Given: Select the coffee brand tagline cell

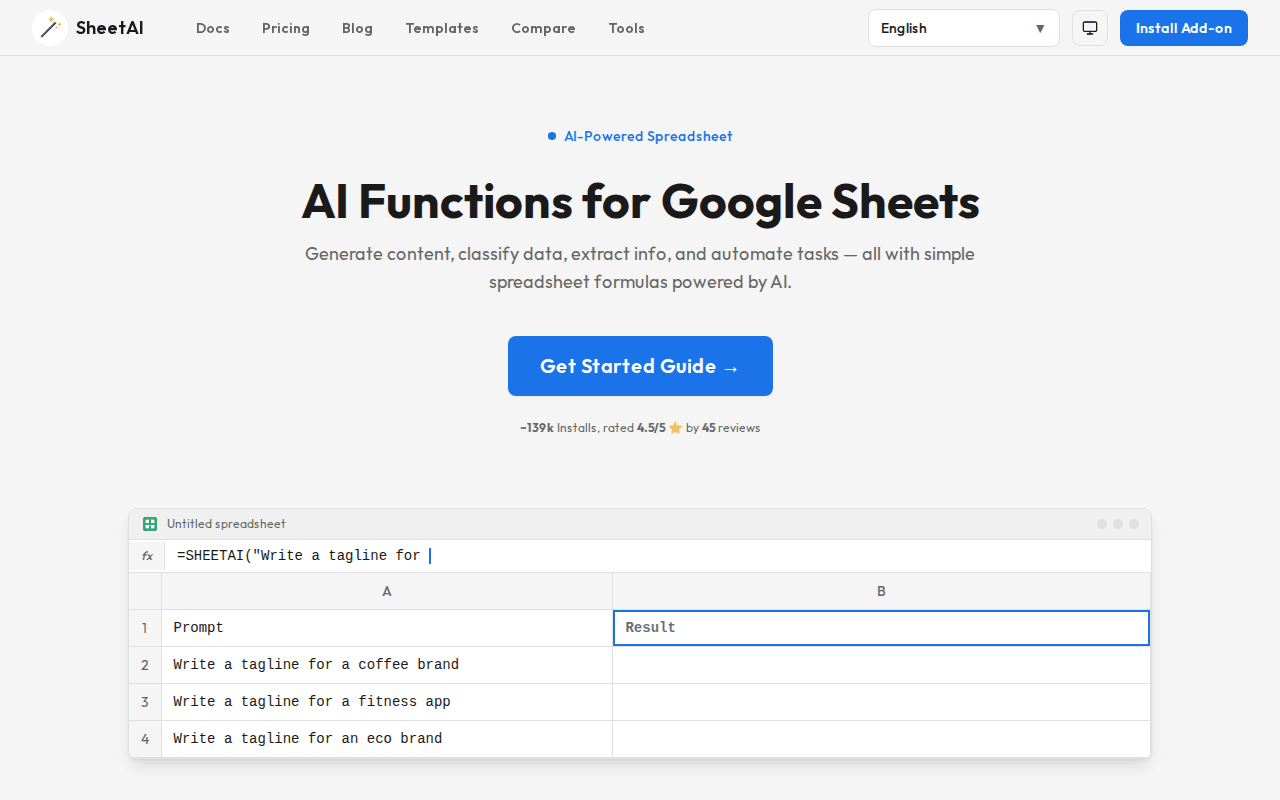Looking at the screenshot, I should pos(387,665).
